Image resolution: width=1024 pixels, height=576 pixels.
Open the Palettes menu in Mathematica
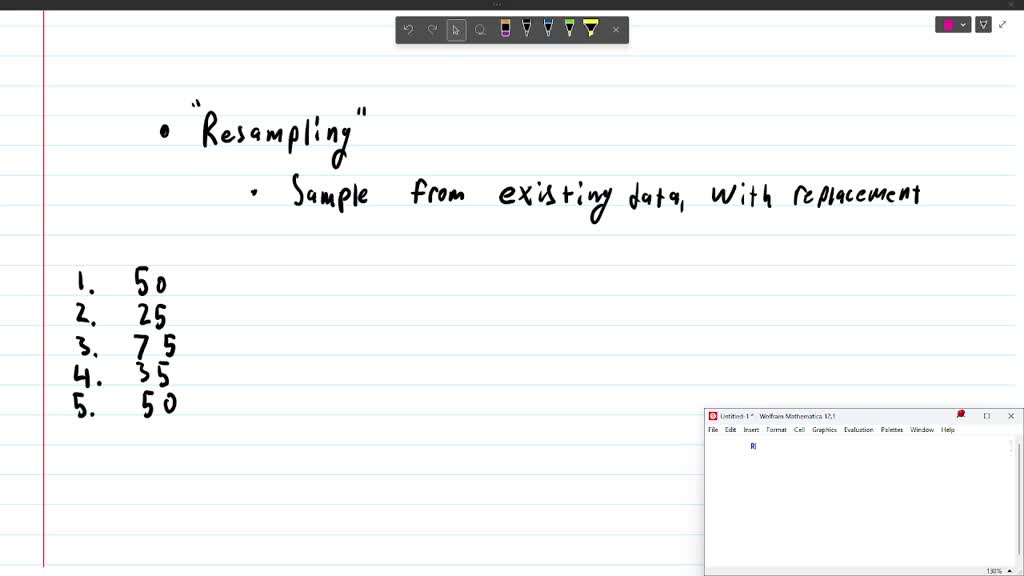[x=892, y=429]
